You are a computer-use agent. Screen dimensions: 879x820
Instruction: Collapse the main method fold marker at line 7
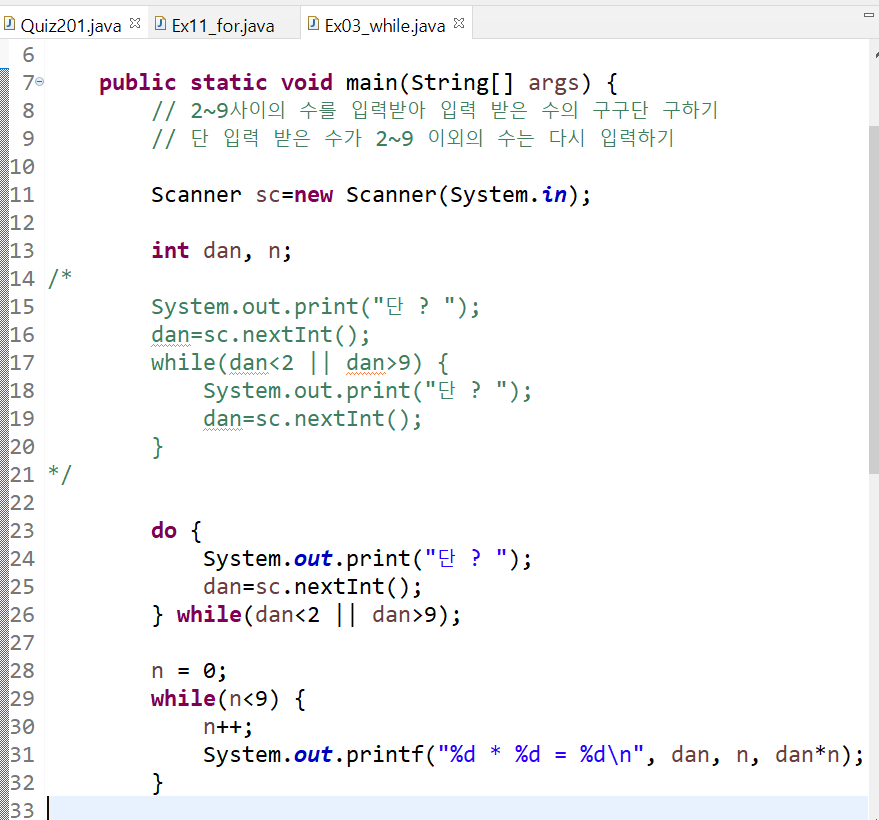40,82
